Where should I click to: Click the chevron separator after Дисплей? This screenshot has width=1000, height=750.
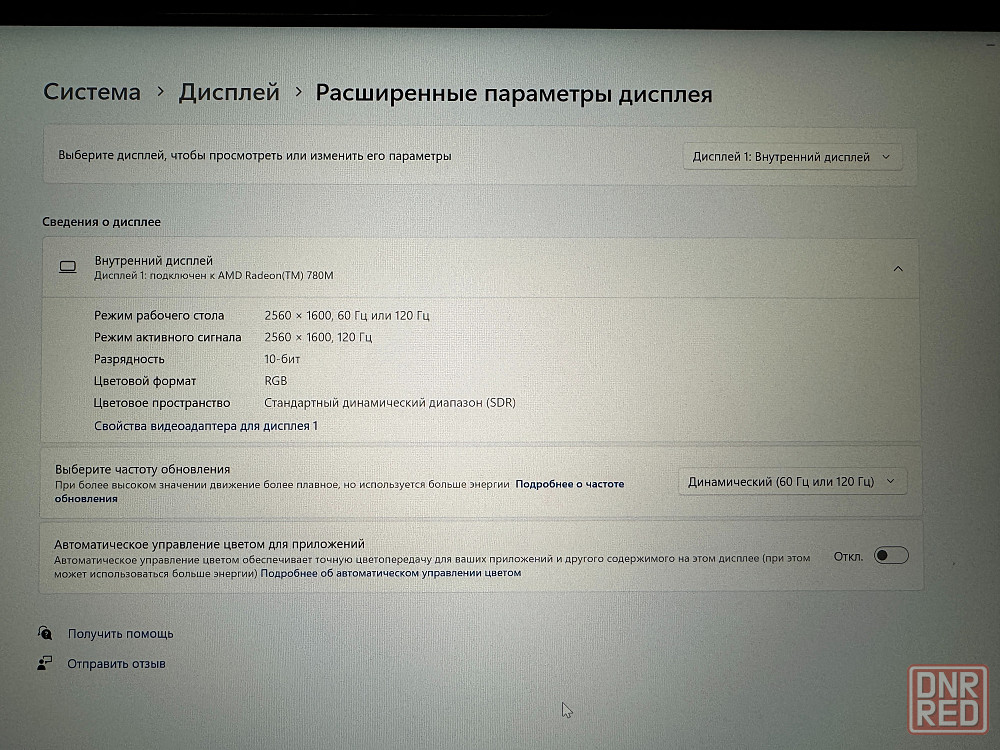pos(298,92)
